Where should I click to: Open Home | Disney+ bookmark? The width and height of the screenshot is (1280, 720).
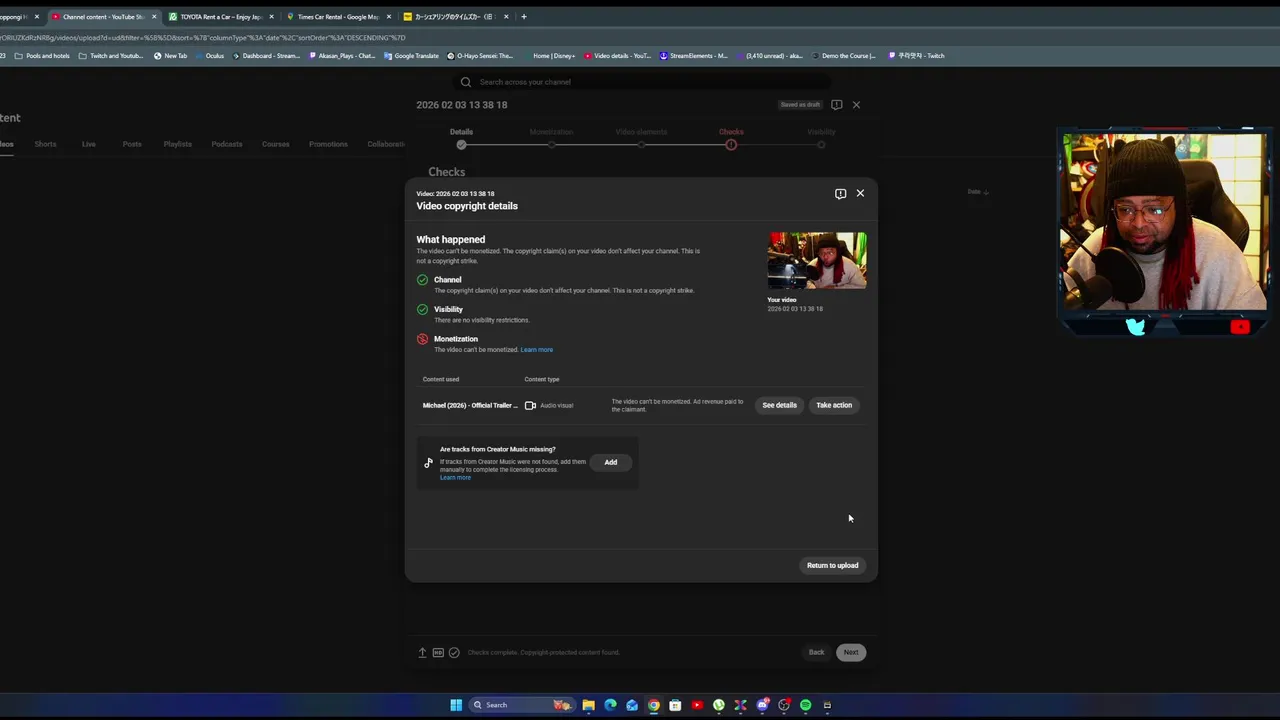click(x=549, y=56)
